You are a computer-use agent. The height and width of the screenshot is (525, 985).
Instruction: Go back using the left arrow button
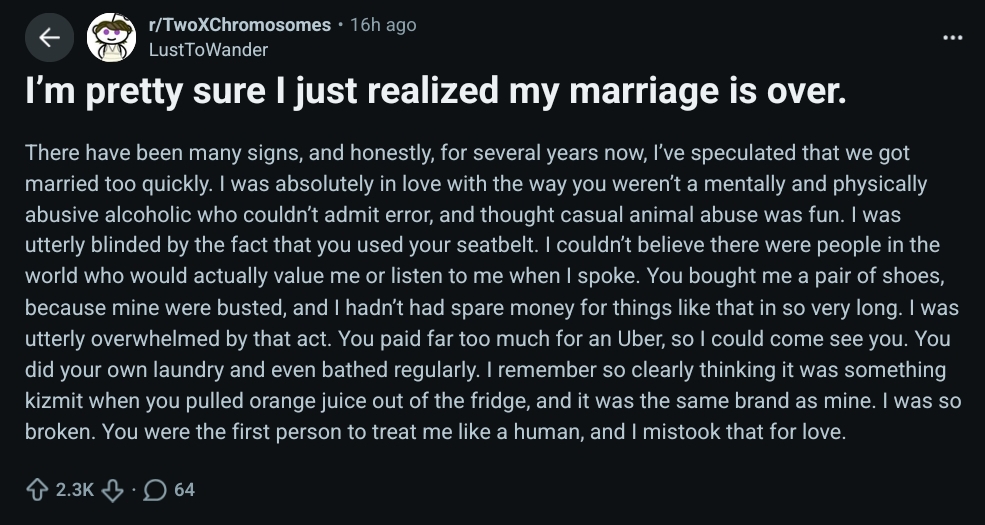click(x=49, y=38)
